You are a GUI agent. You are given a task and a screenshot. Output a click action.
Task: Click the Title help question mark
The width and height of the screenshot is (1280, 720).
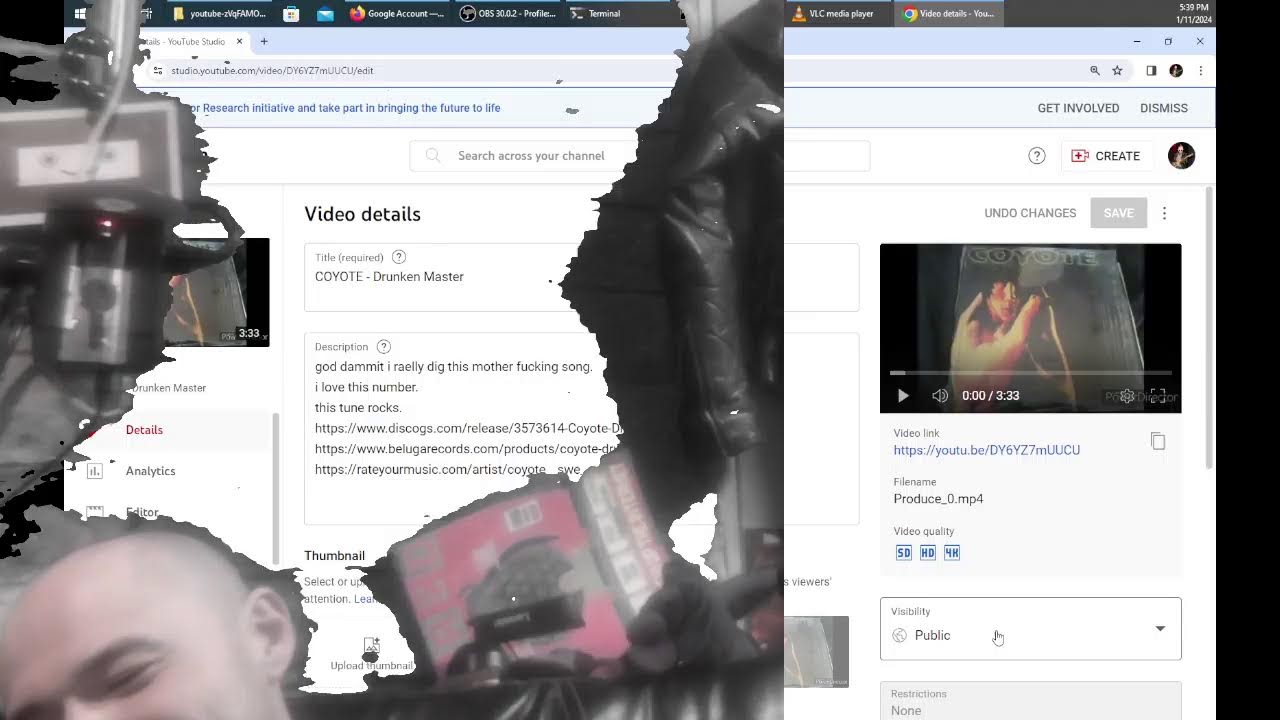click(x=399, y=257)
